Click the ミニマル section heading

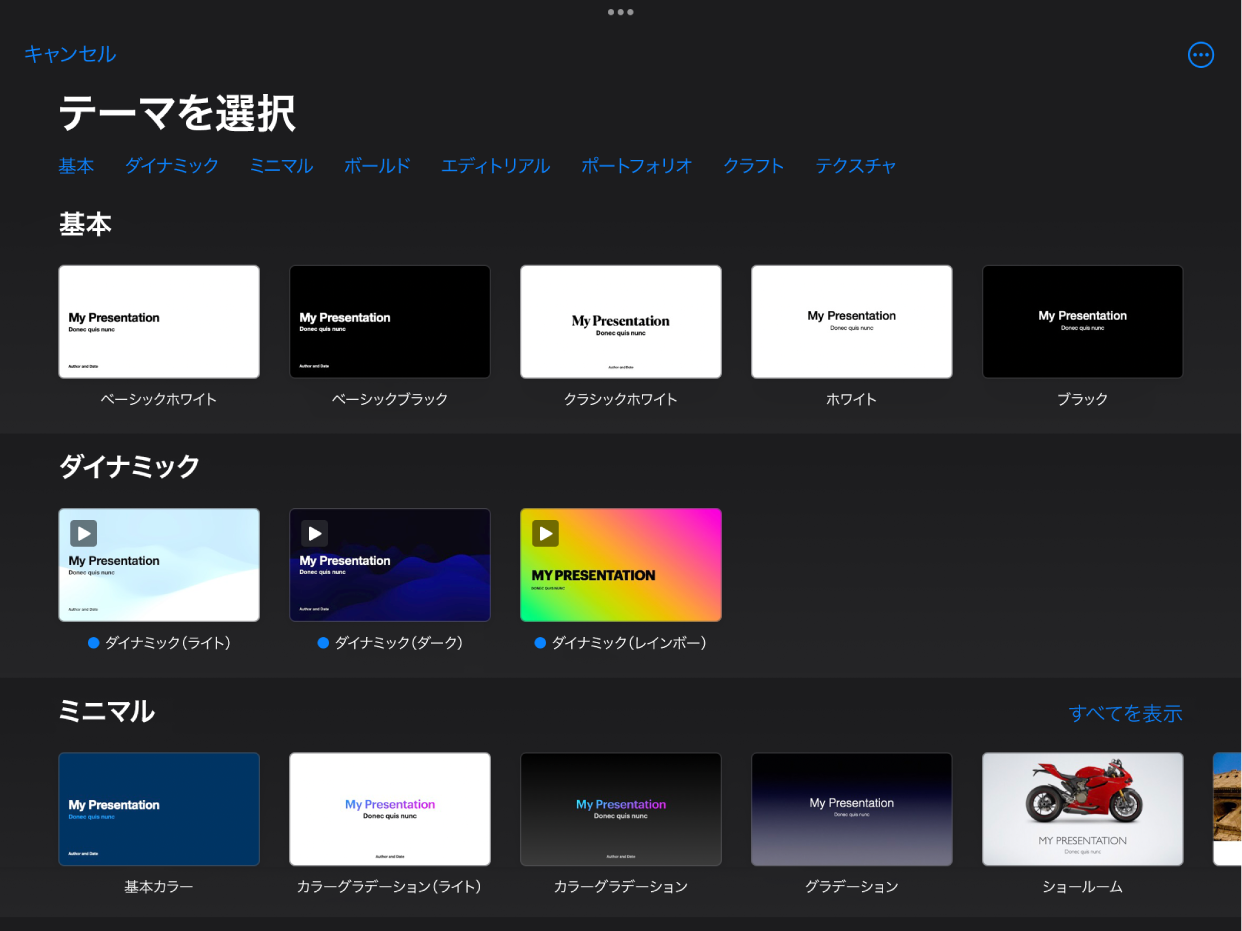(107, 711)
